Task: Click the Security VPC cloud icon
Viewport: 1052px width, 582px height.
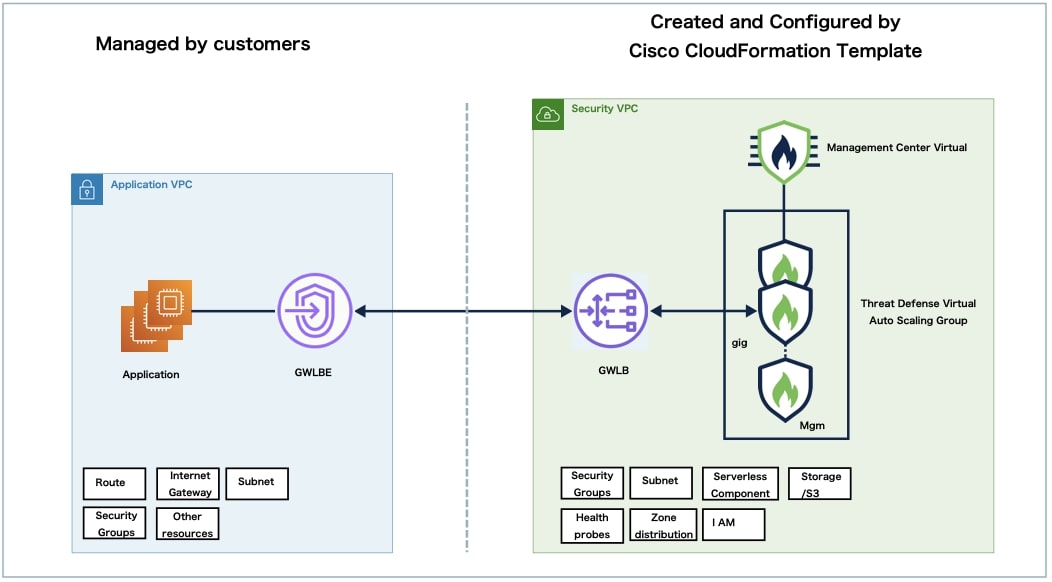Action: click(x=548, y=115)
